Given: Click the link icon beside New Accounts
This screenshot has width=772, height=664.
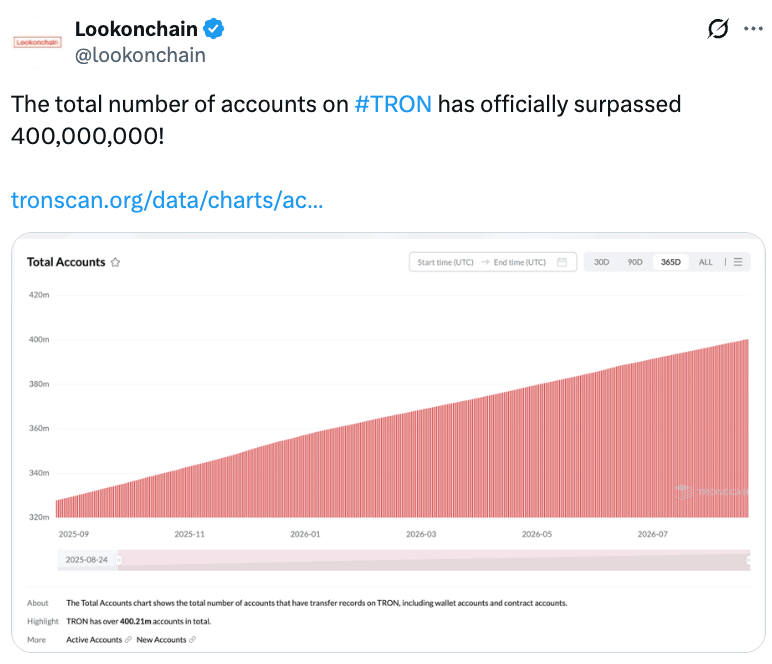Looking at the screenshot, I should click(193, 639).
